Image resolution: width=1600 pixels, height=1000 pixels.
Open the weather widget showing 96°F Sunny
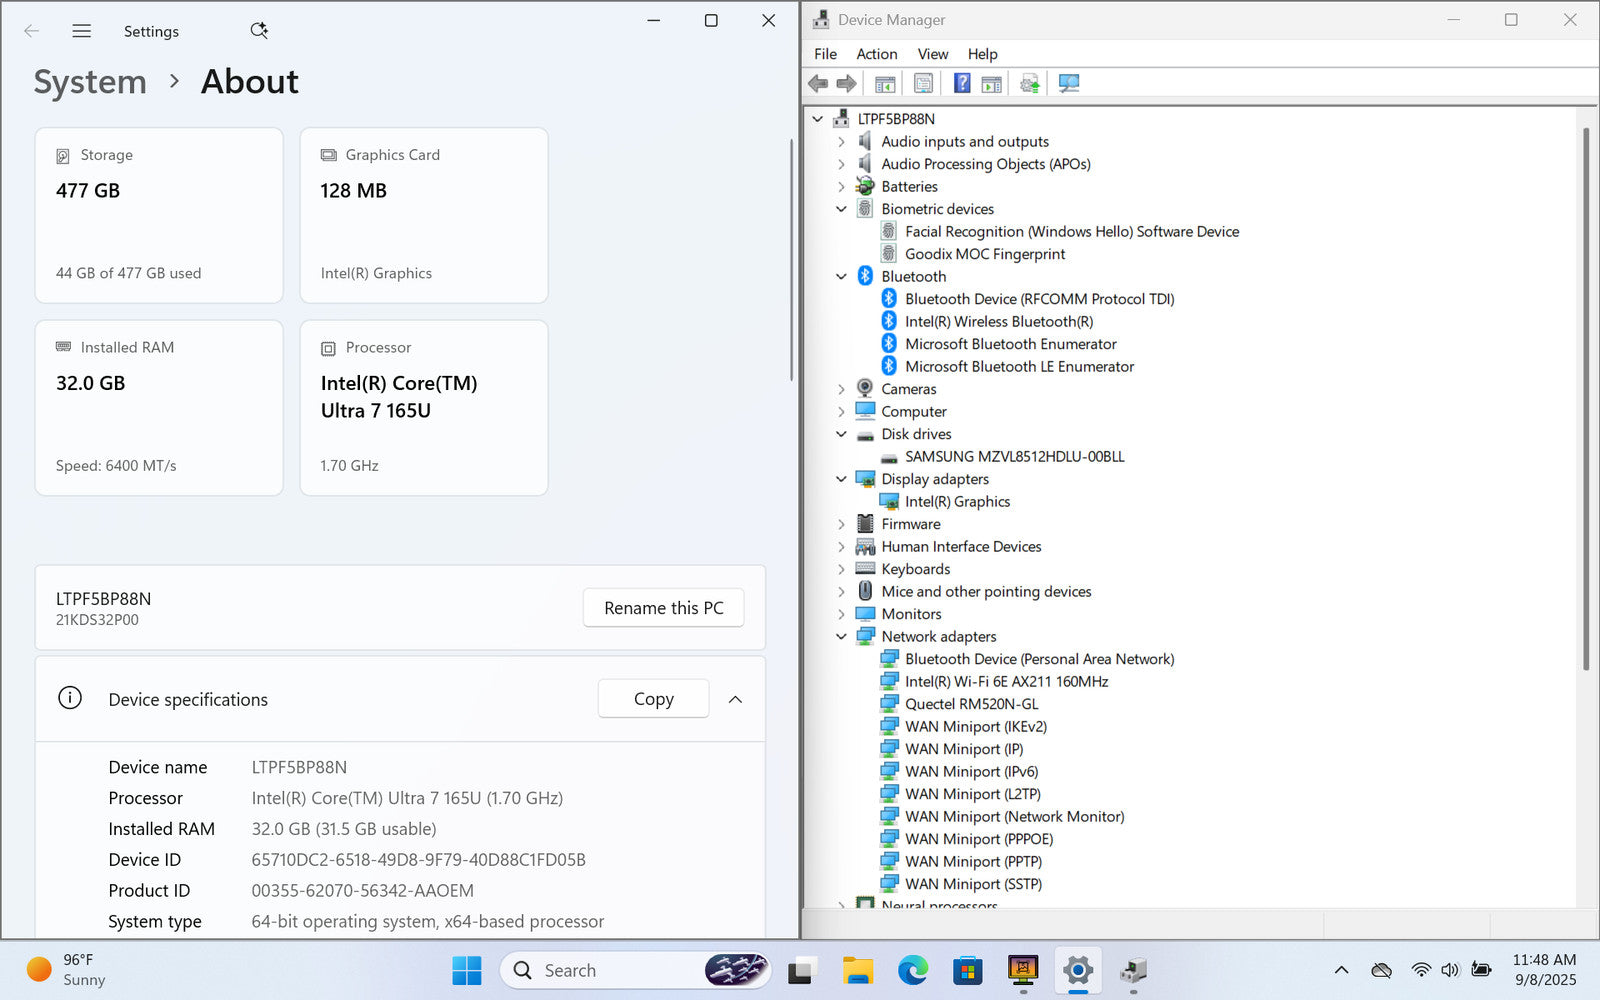pyautogui.click(x=66, y=970)
